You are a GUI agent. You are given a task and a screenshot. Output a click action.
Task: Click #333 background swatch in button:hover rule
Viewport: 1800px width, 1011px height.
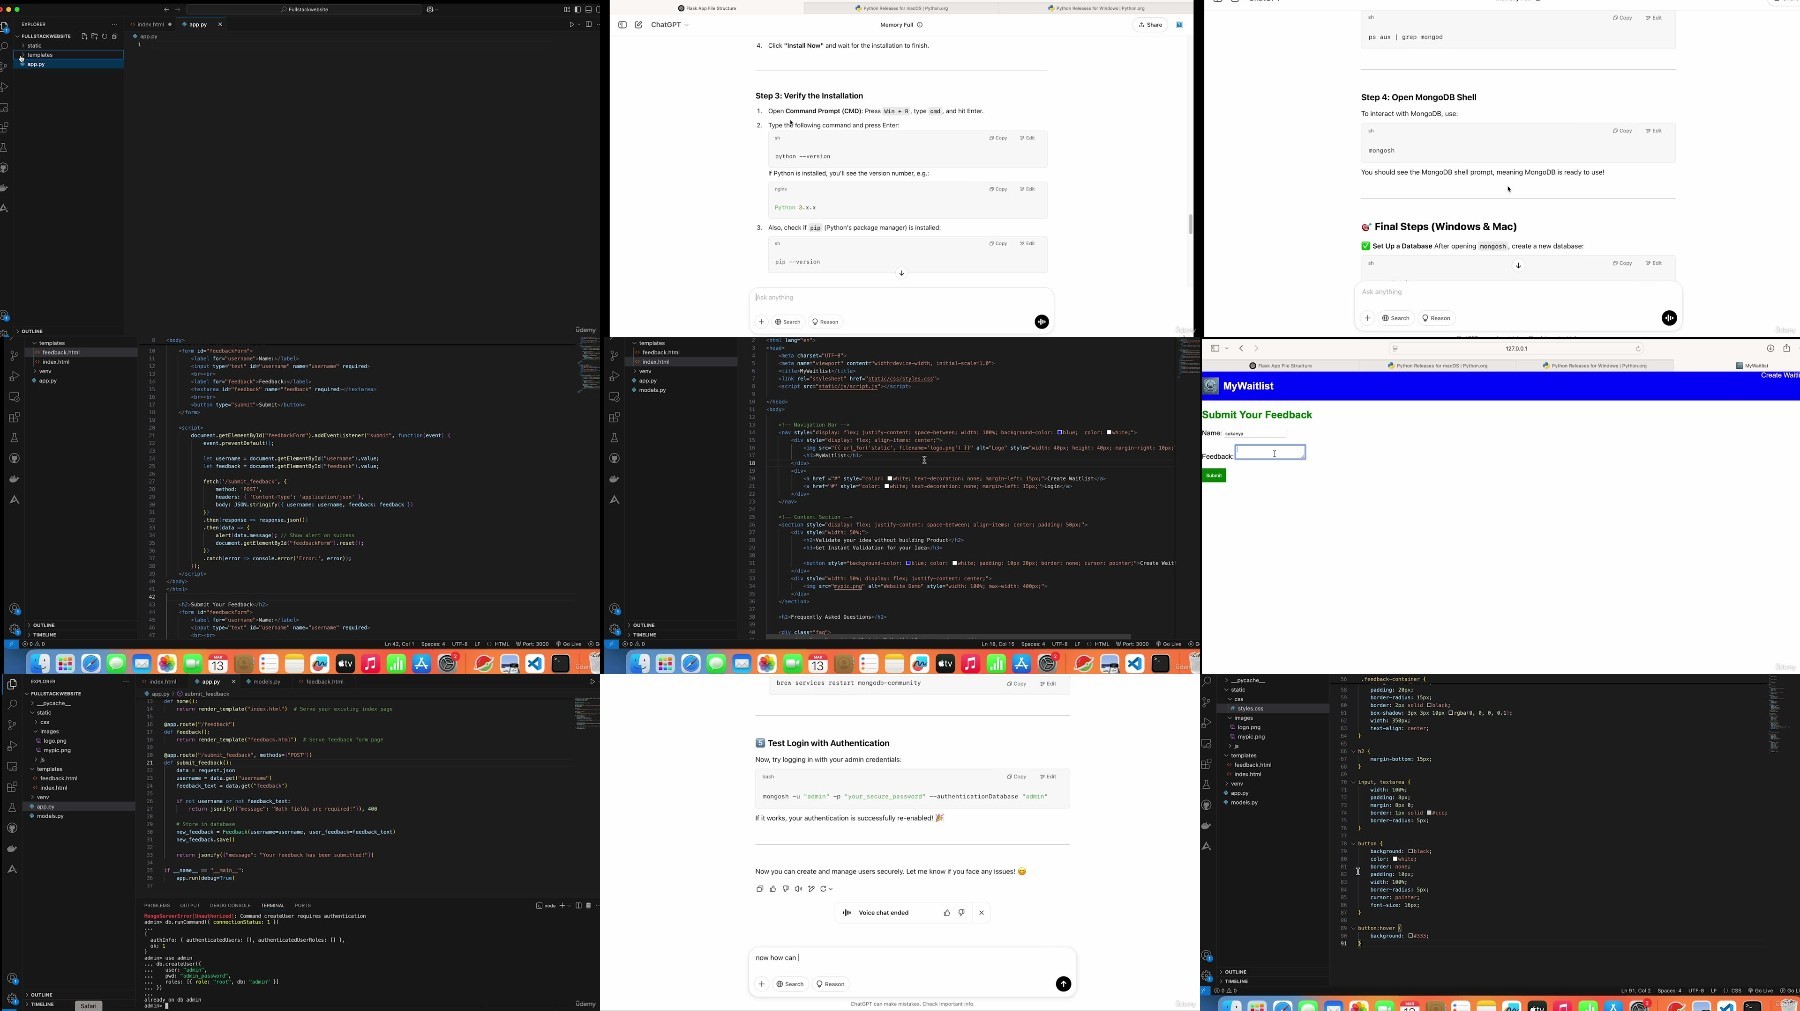click(1411, 936)
